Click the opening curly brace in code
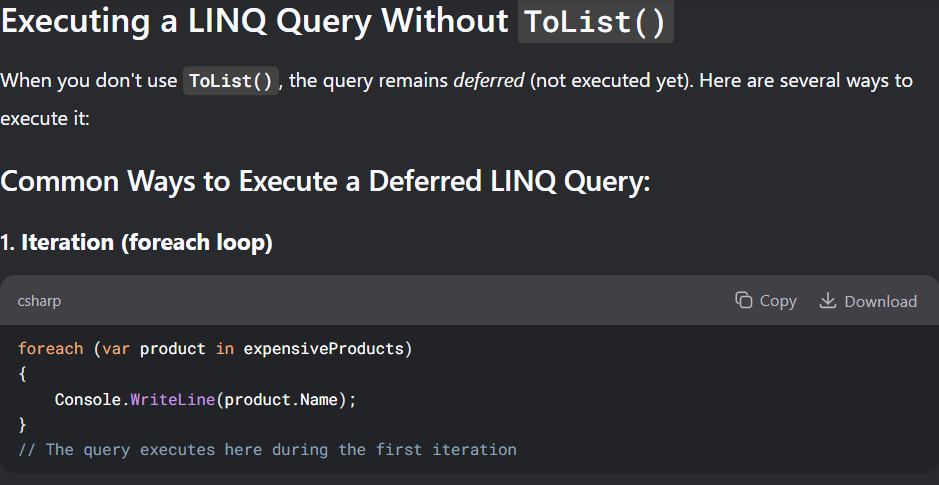Viewport: 939px width, 485px height. (x=22, y=374)
